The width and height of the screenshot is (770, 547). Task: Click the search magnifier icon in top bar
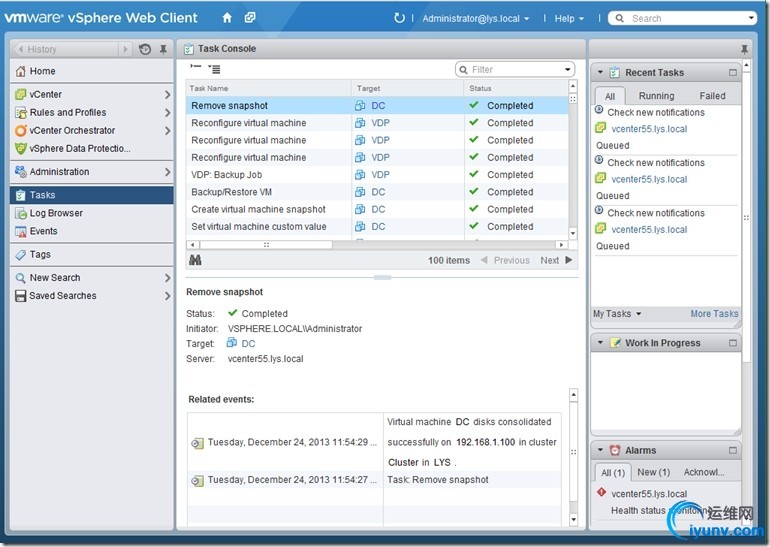(x=620, y=18)
